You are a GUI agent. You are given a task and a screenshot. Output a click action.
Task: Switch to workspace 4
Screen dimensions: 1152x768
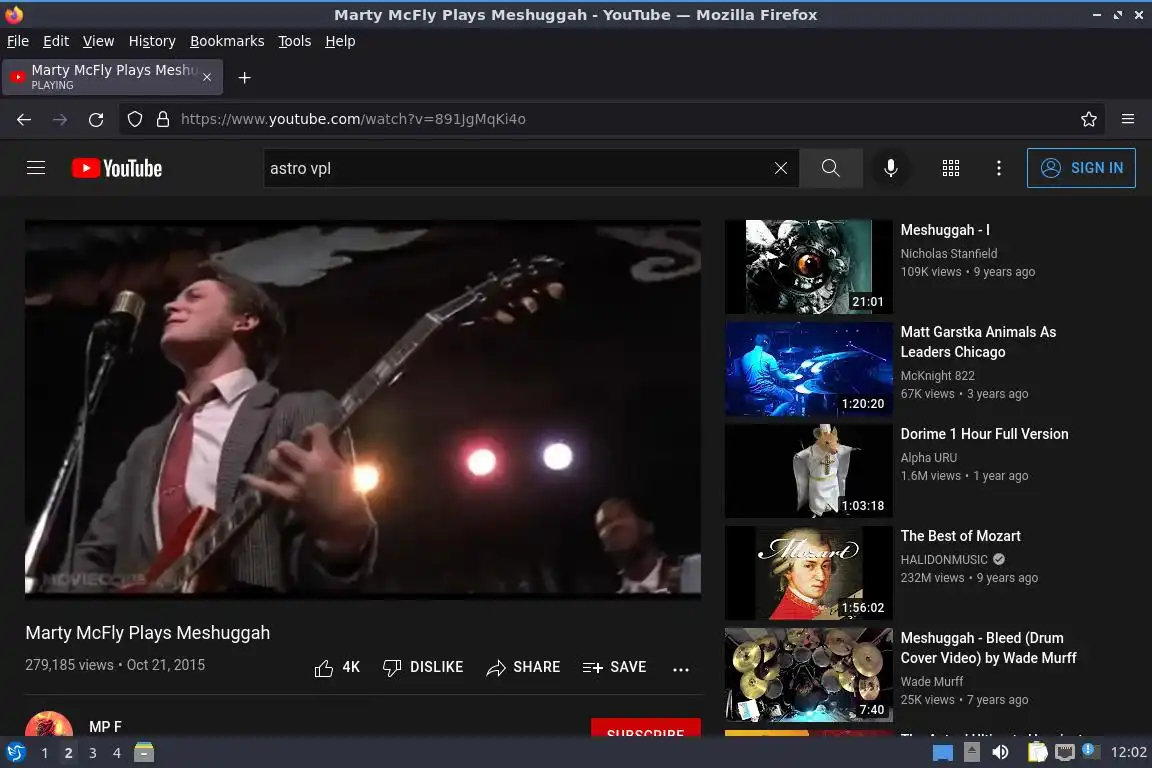click(x=117, y=753)
